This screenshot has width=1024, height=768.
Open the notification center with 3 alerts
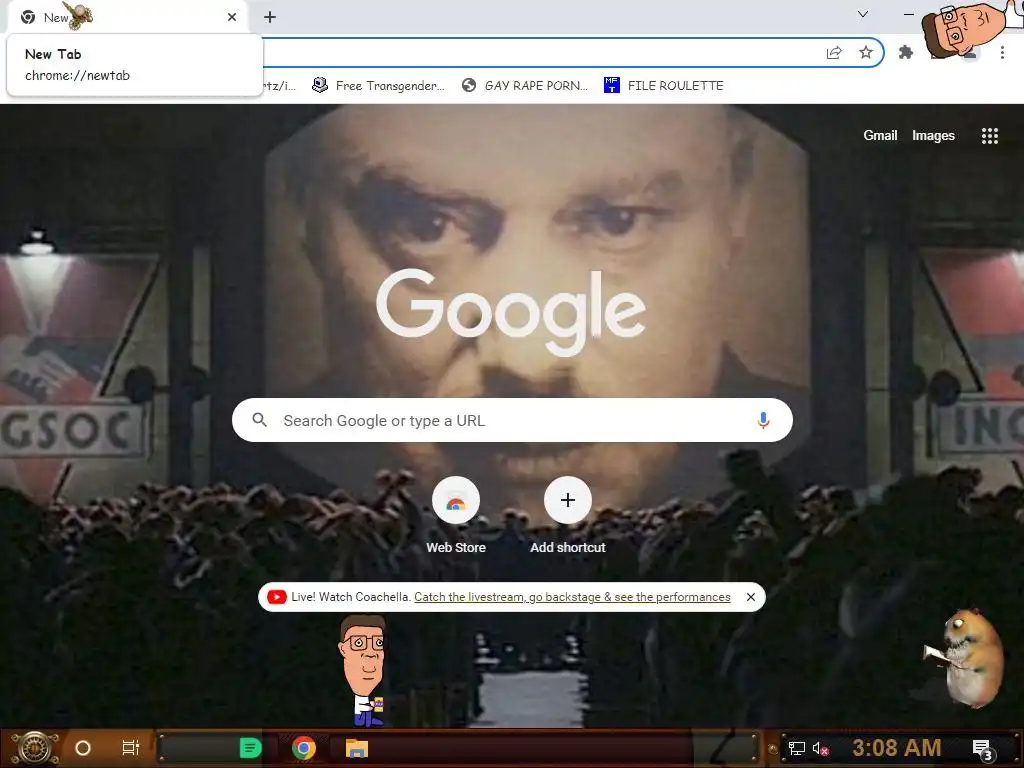pyautogui.click(x=982, y=749)
